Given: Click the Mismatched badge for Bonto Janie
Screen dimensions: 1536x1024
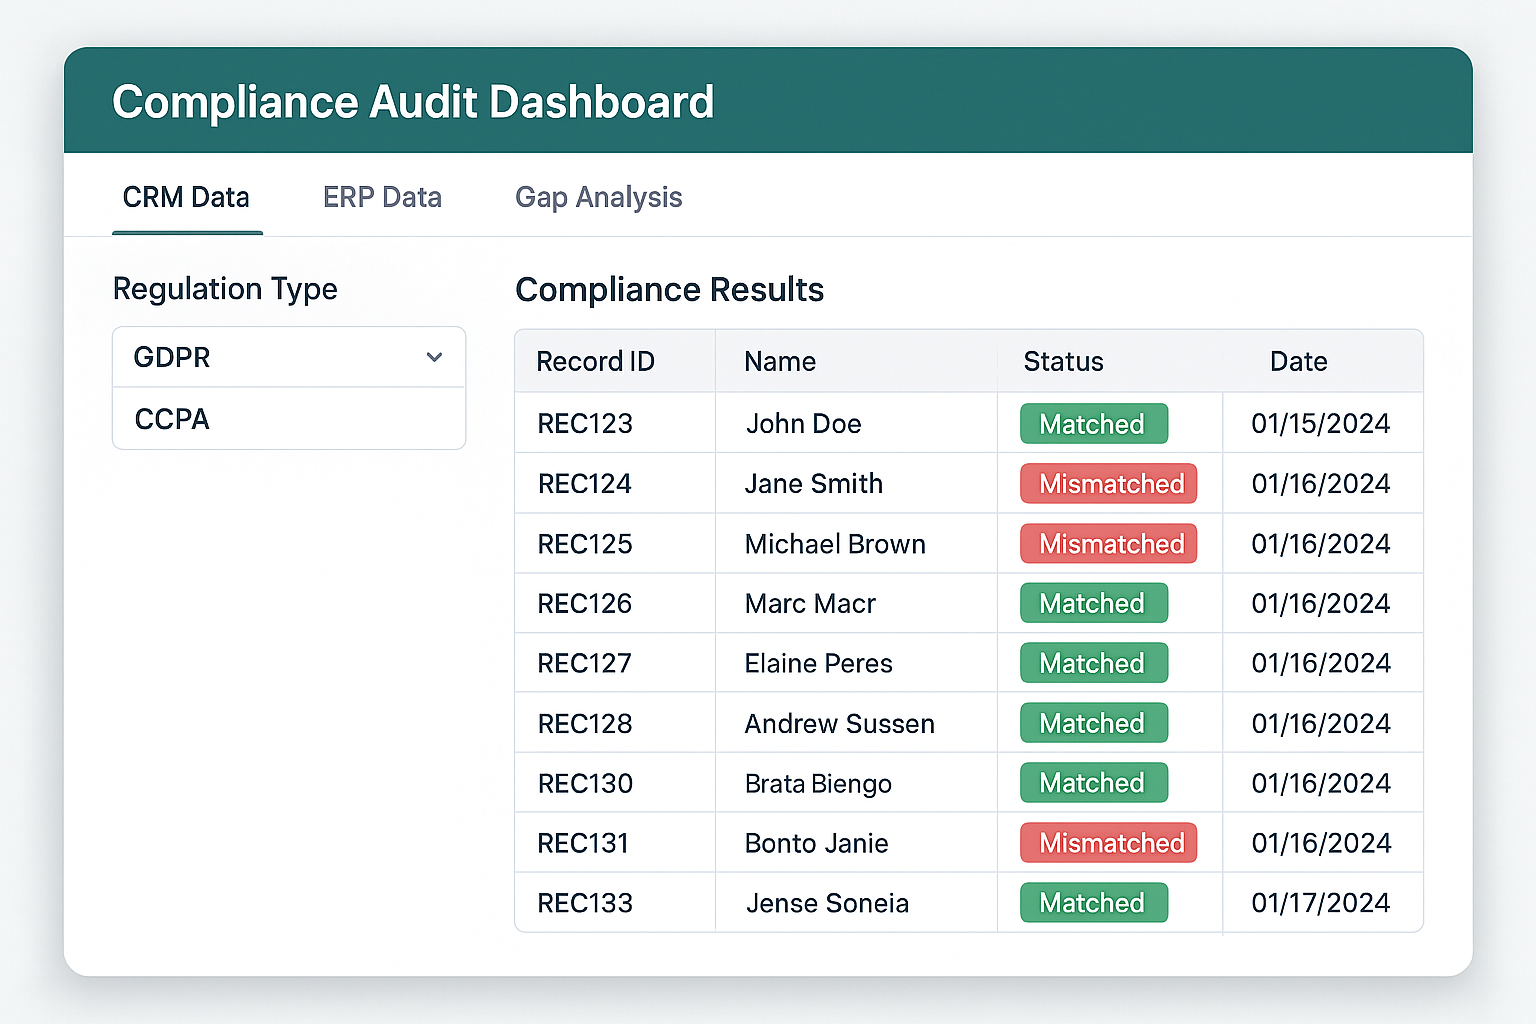Looking at the screenshot, I should pyautogui.click(x=1109, y=843).
